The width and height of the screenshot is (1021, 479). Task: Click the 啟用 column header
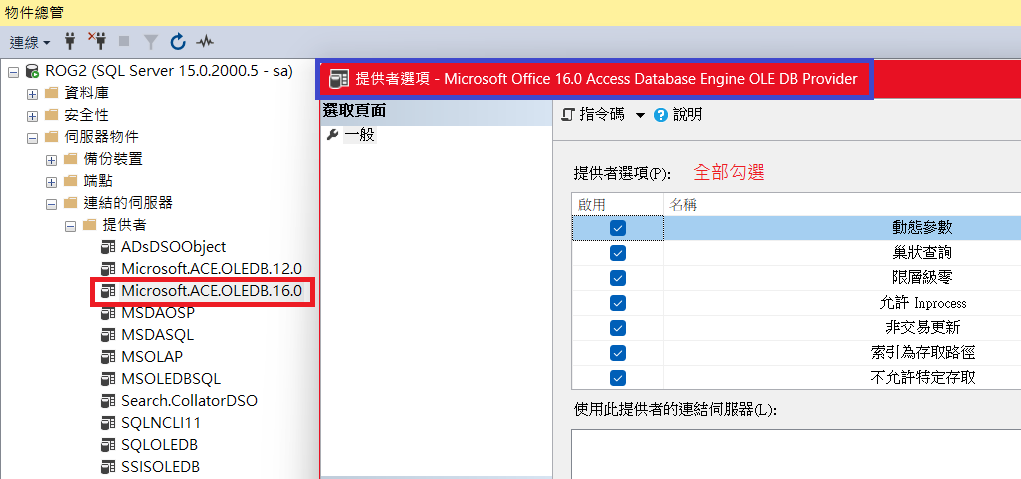click(x=618, y=204)
